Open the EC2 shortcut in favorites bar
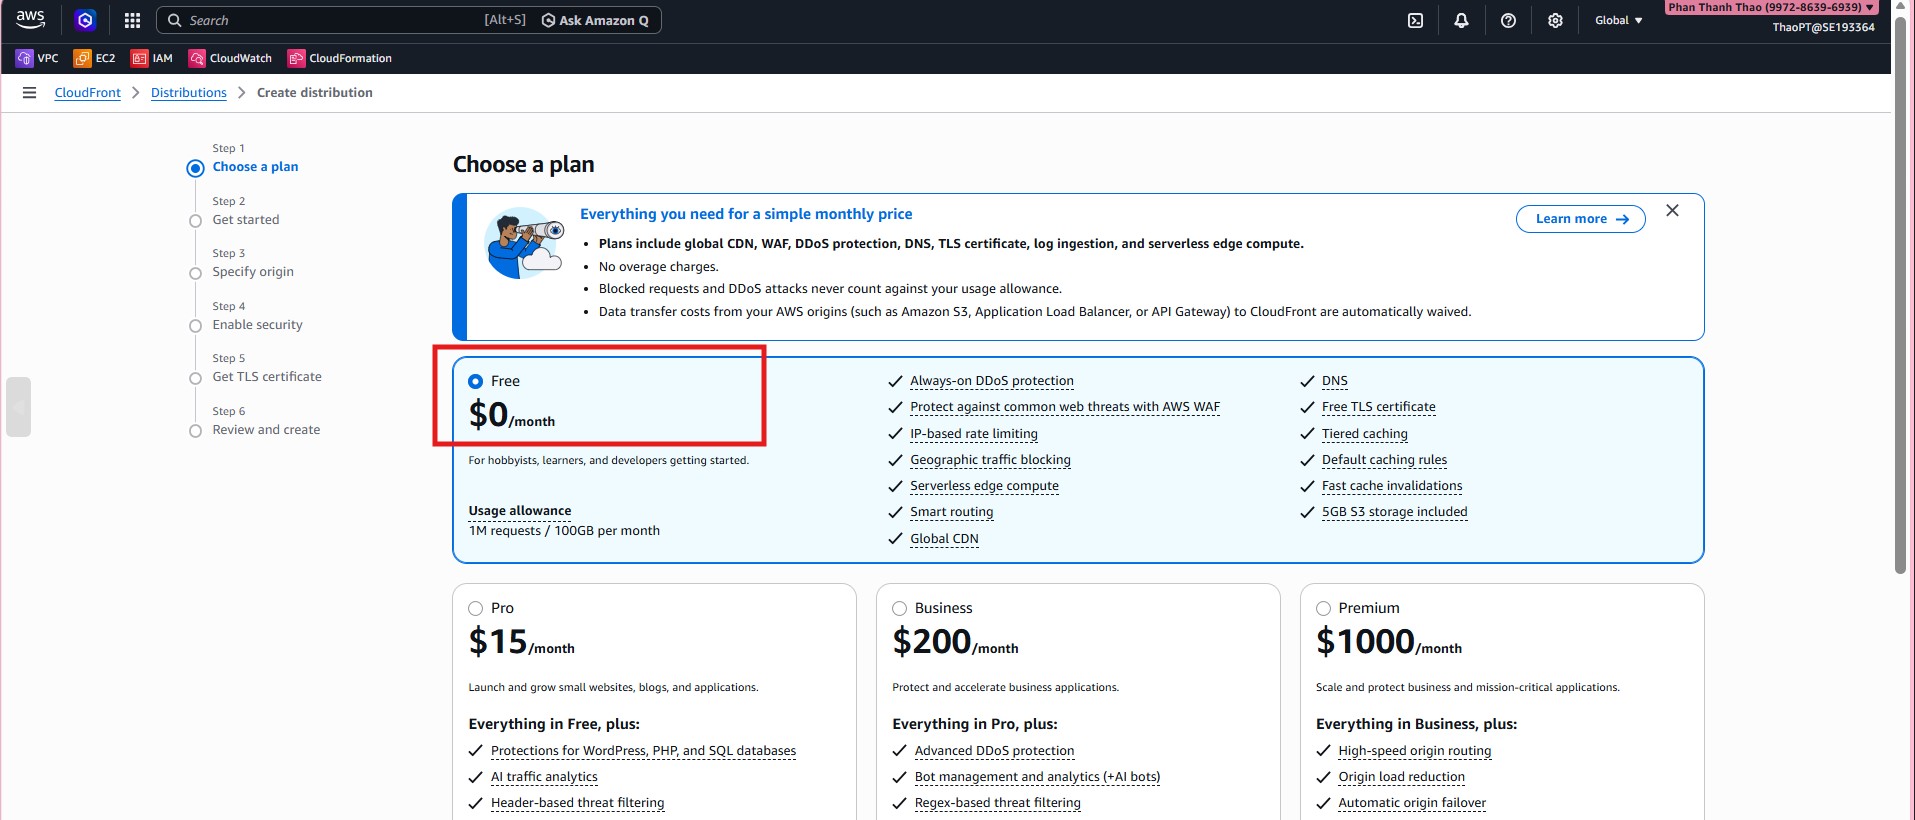Image resolution: width=1915 pixels, height=820 pixels. click(95, 58)
